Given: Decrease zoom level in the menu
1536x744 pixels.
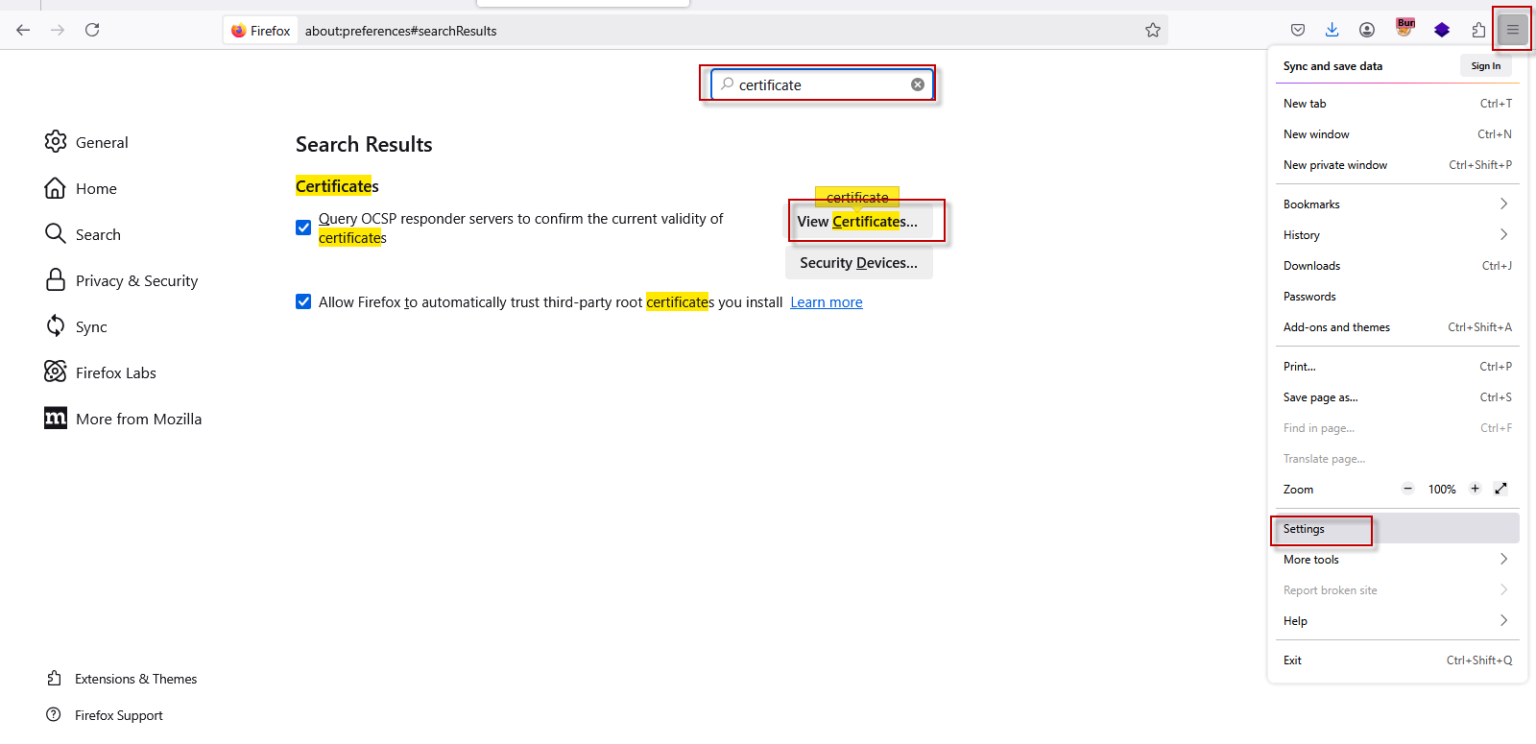Looking at the screenshot, I should tap(1407, 488).
